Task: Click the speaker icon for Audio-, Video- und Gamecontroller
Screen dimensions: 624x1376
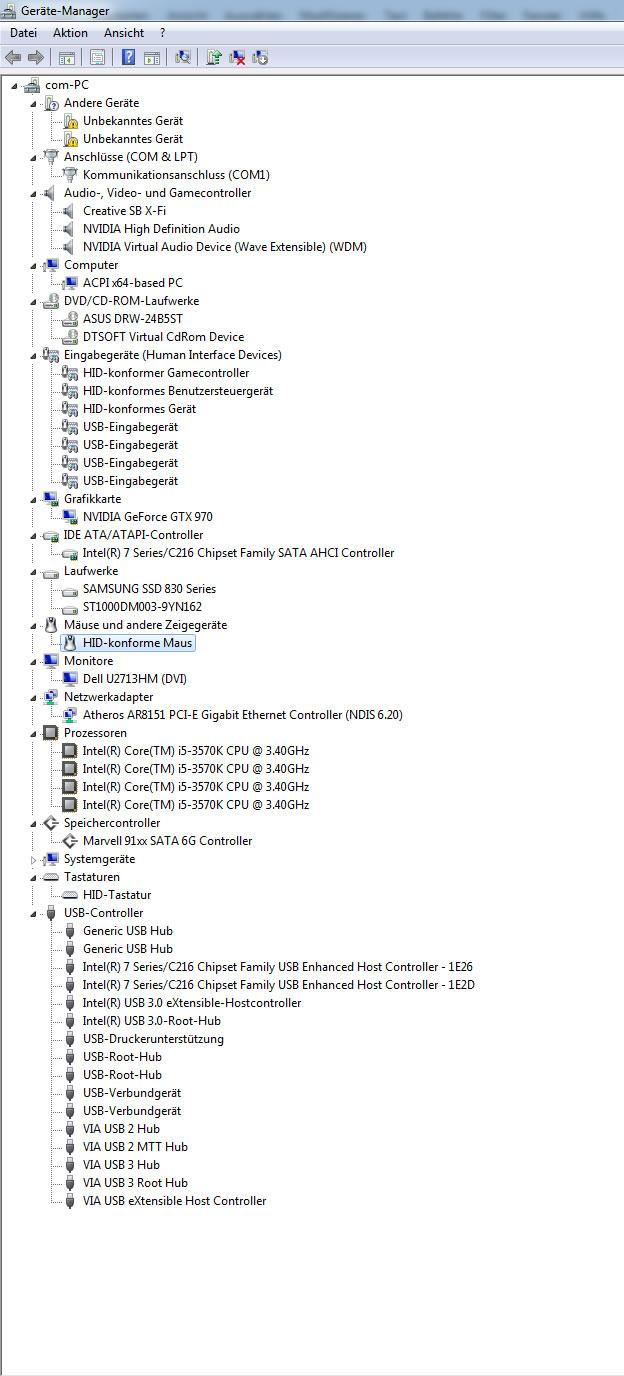Action: point(51,193)
